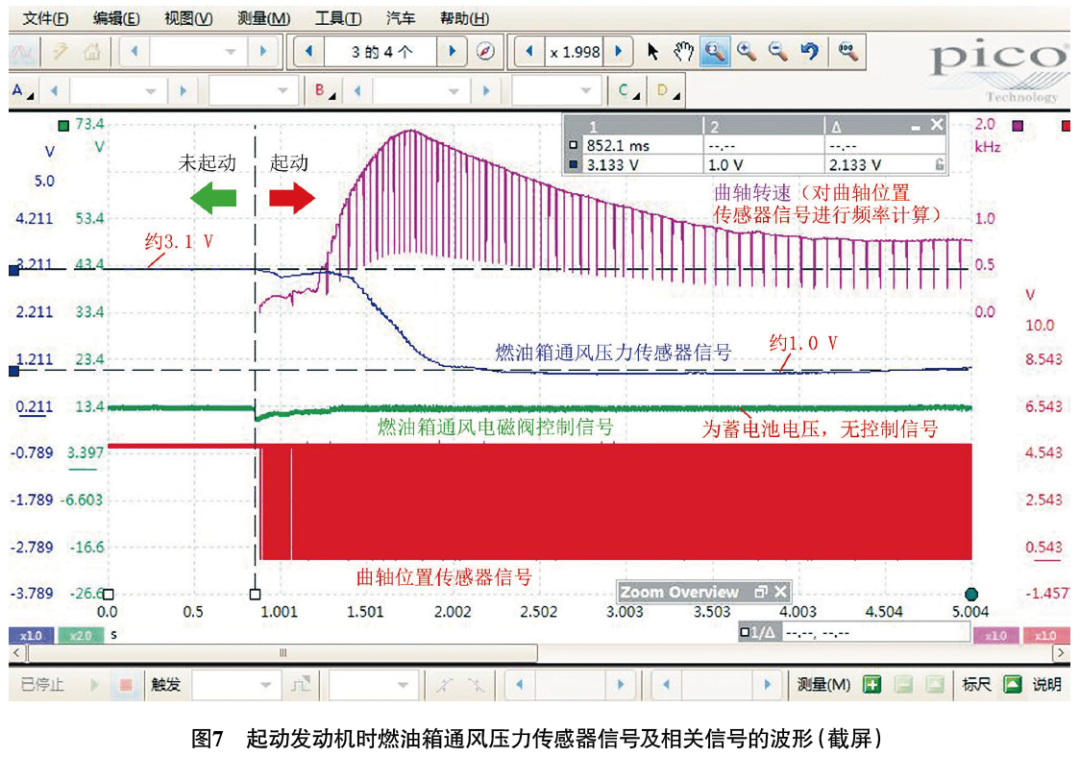Click channel B green x2.0 zoom button
1080x757 pixels.
point(81,635)
